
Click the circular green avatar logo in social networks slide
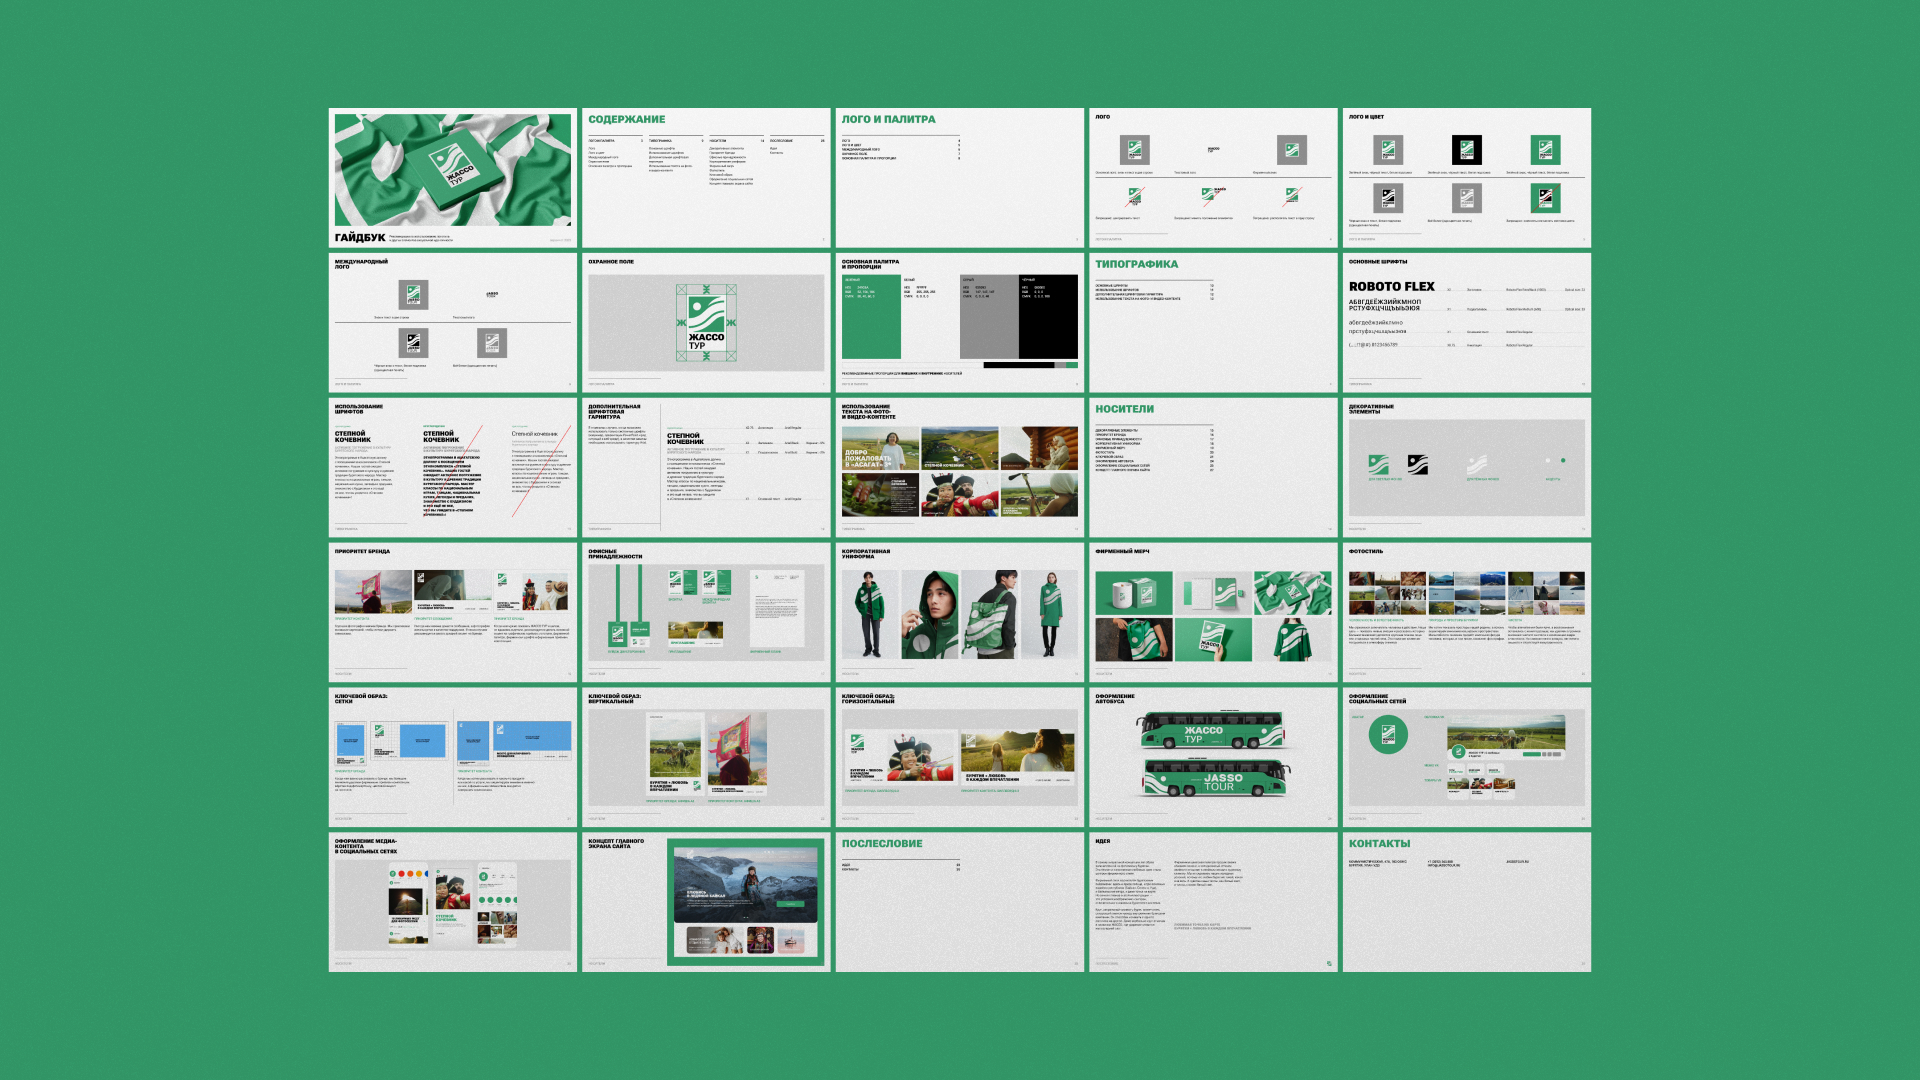[x=1388, y=735]
